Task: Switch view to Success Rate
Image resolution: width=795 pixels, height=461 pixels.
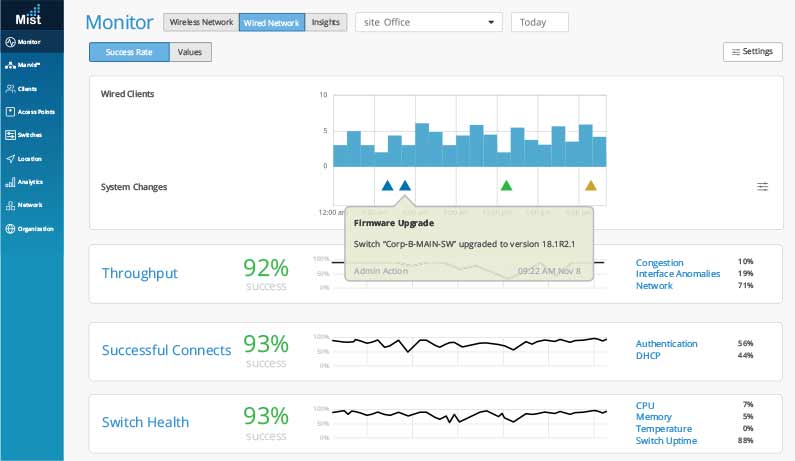Action: [129, 52]
